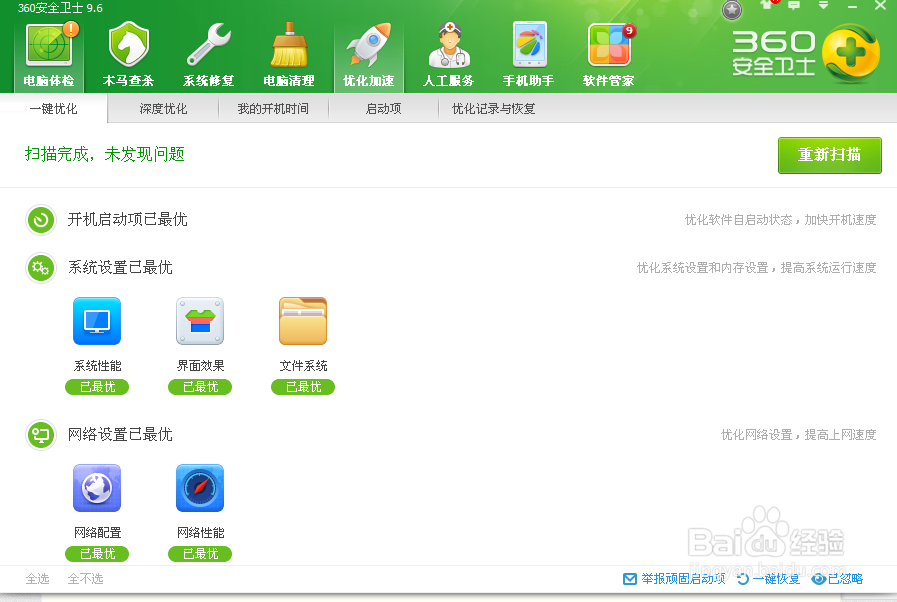This screenshot has width=897, height=602.
Task: Click the 网络配置 label
Action: 97,533
